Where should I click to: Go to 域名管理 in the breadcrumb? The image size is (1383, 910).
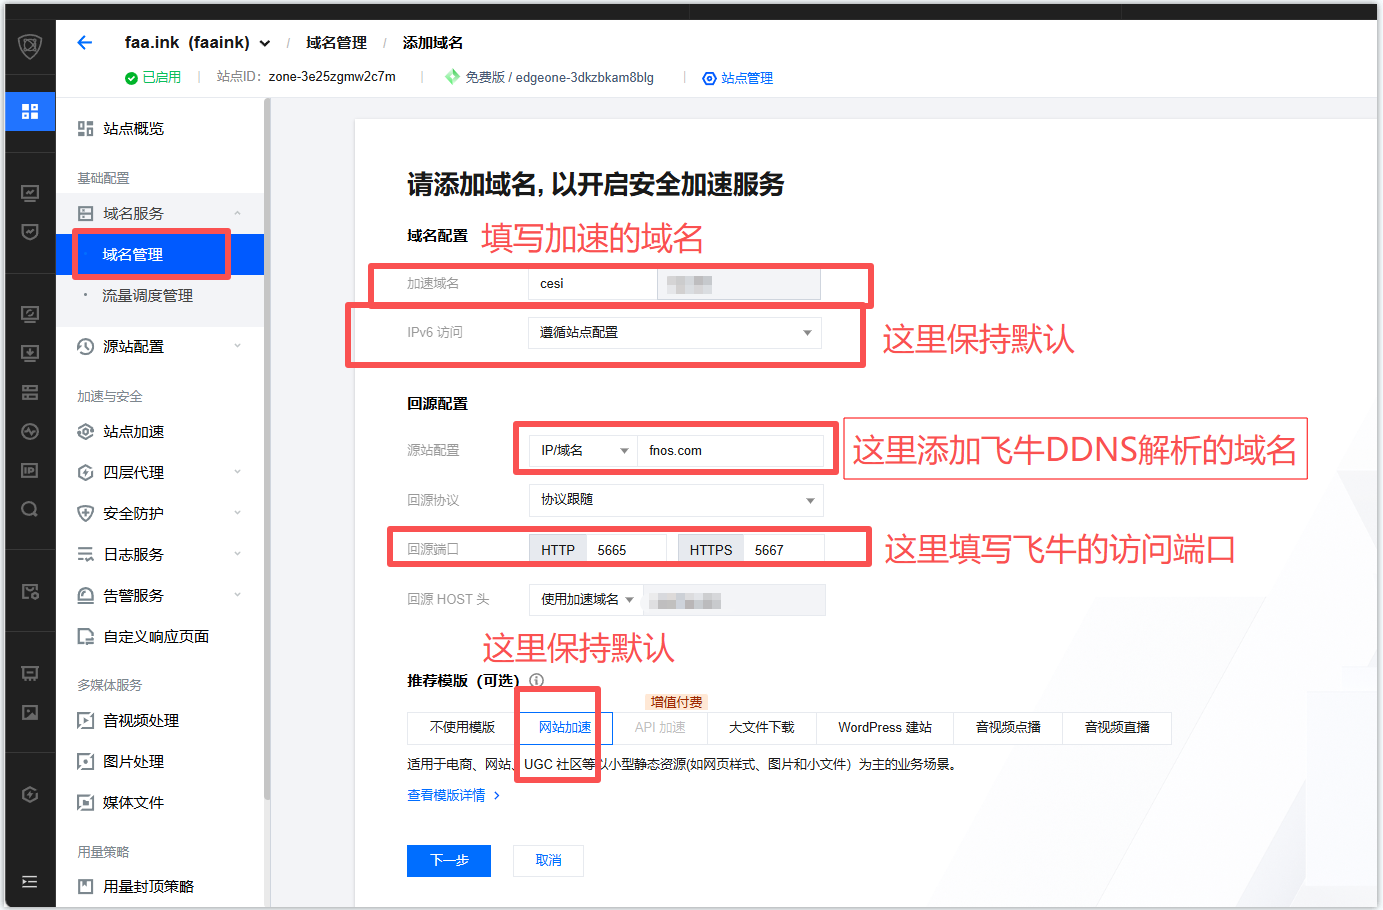tap(336, 43)
